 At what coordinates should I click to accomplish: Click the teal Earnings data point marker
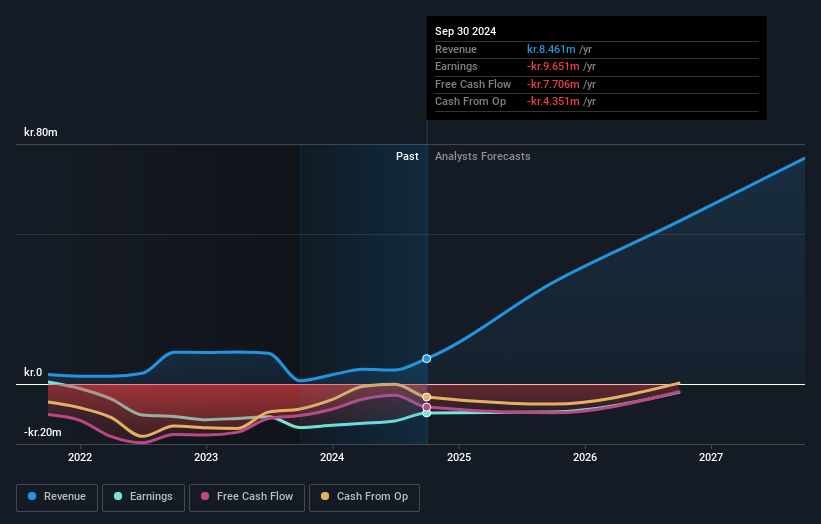coord(427,414)
